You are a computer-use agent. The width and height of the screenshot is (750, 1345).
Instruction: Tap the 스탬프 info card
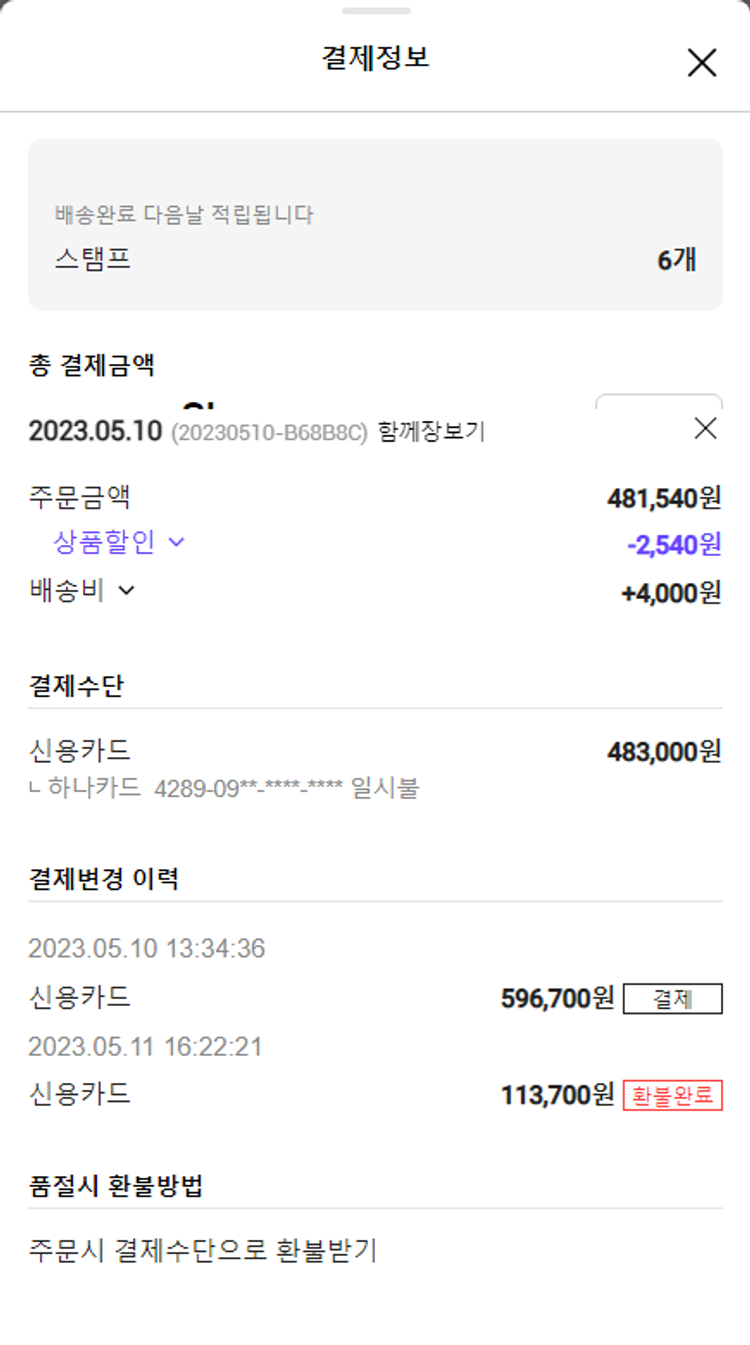375,225
